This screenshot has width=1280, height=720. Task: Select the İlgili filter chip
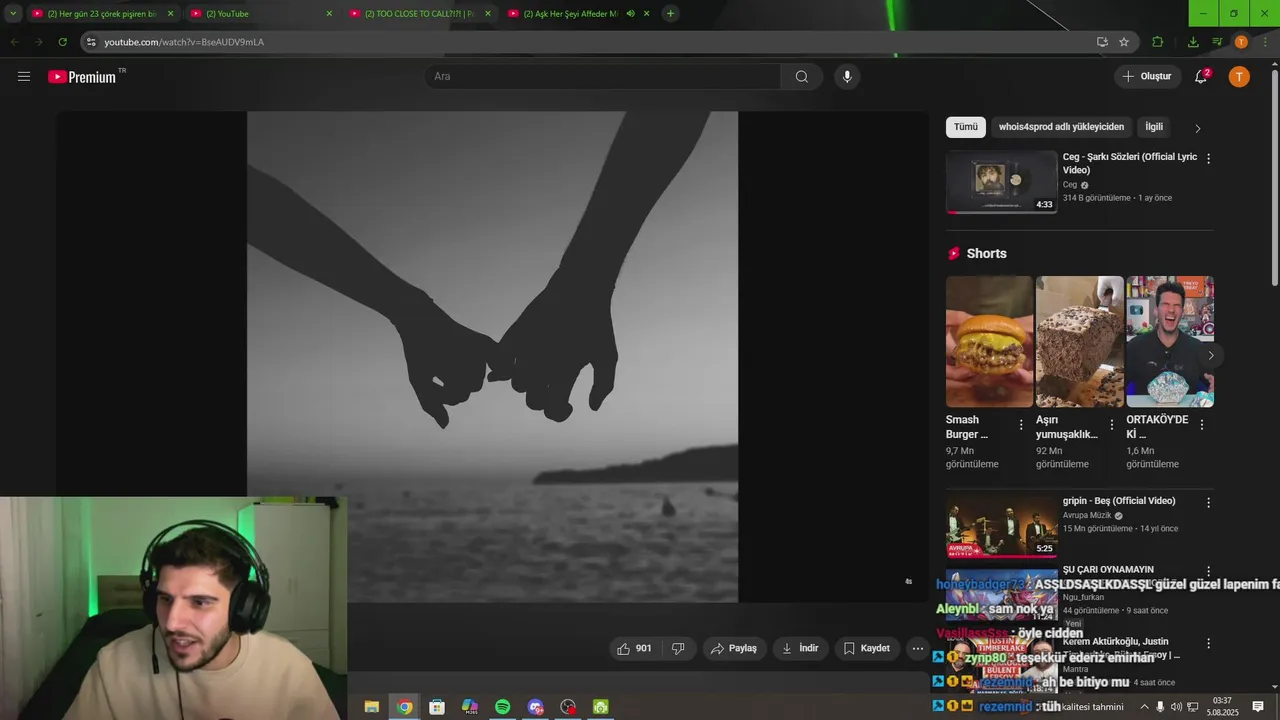click(1154, 127)
